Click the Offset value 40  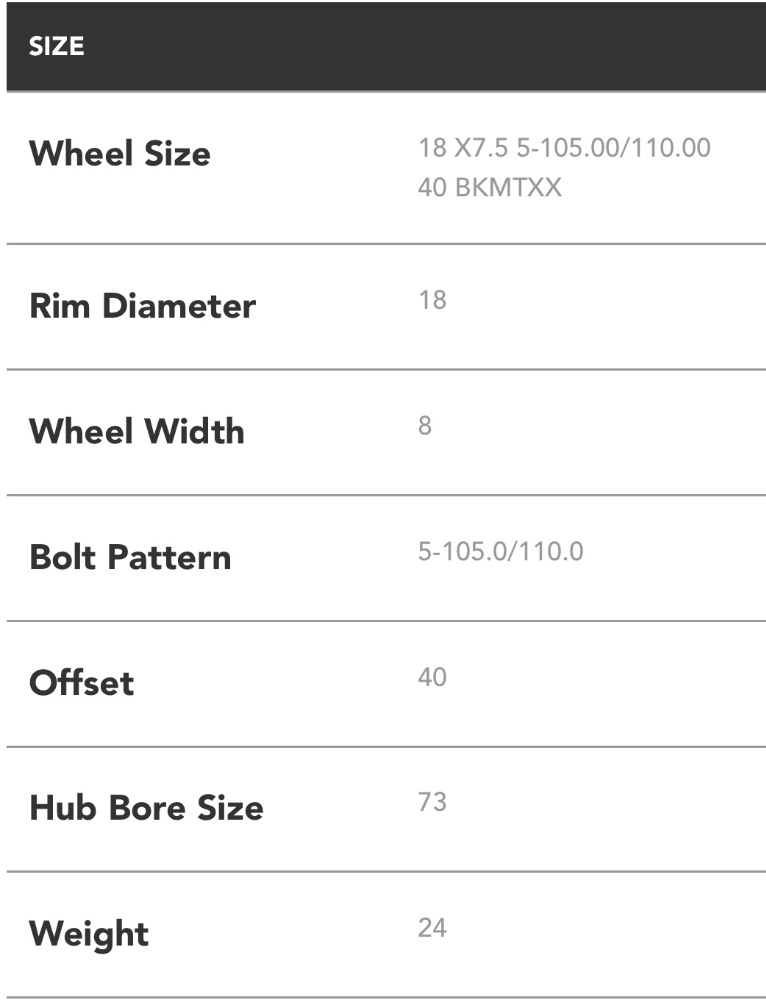coord(432,678)
